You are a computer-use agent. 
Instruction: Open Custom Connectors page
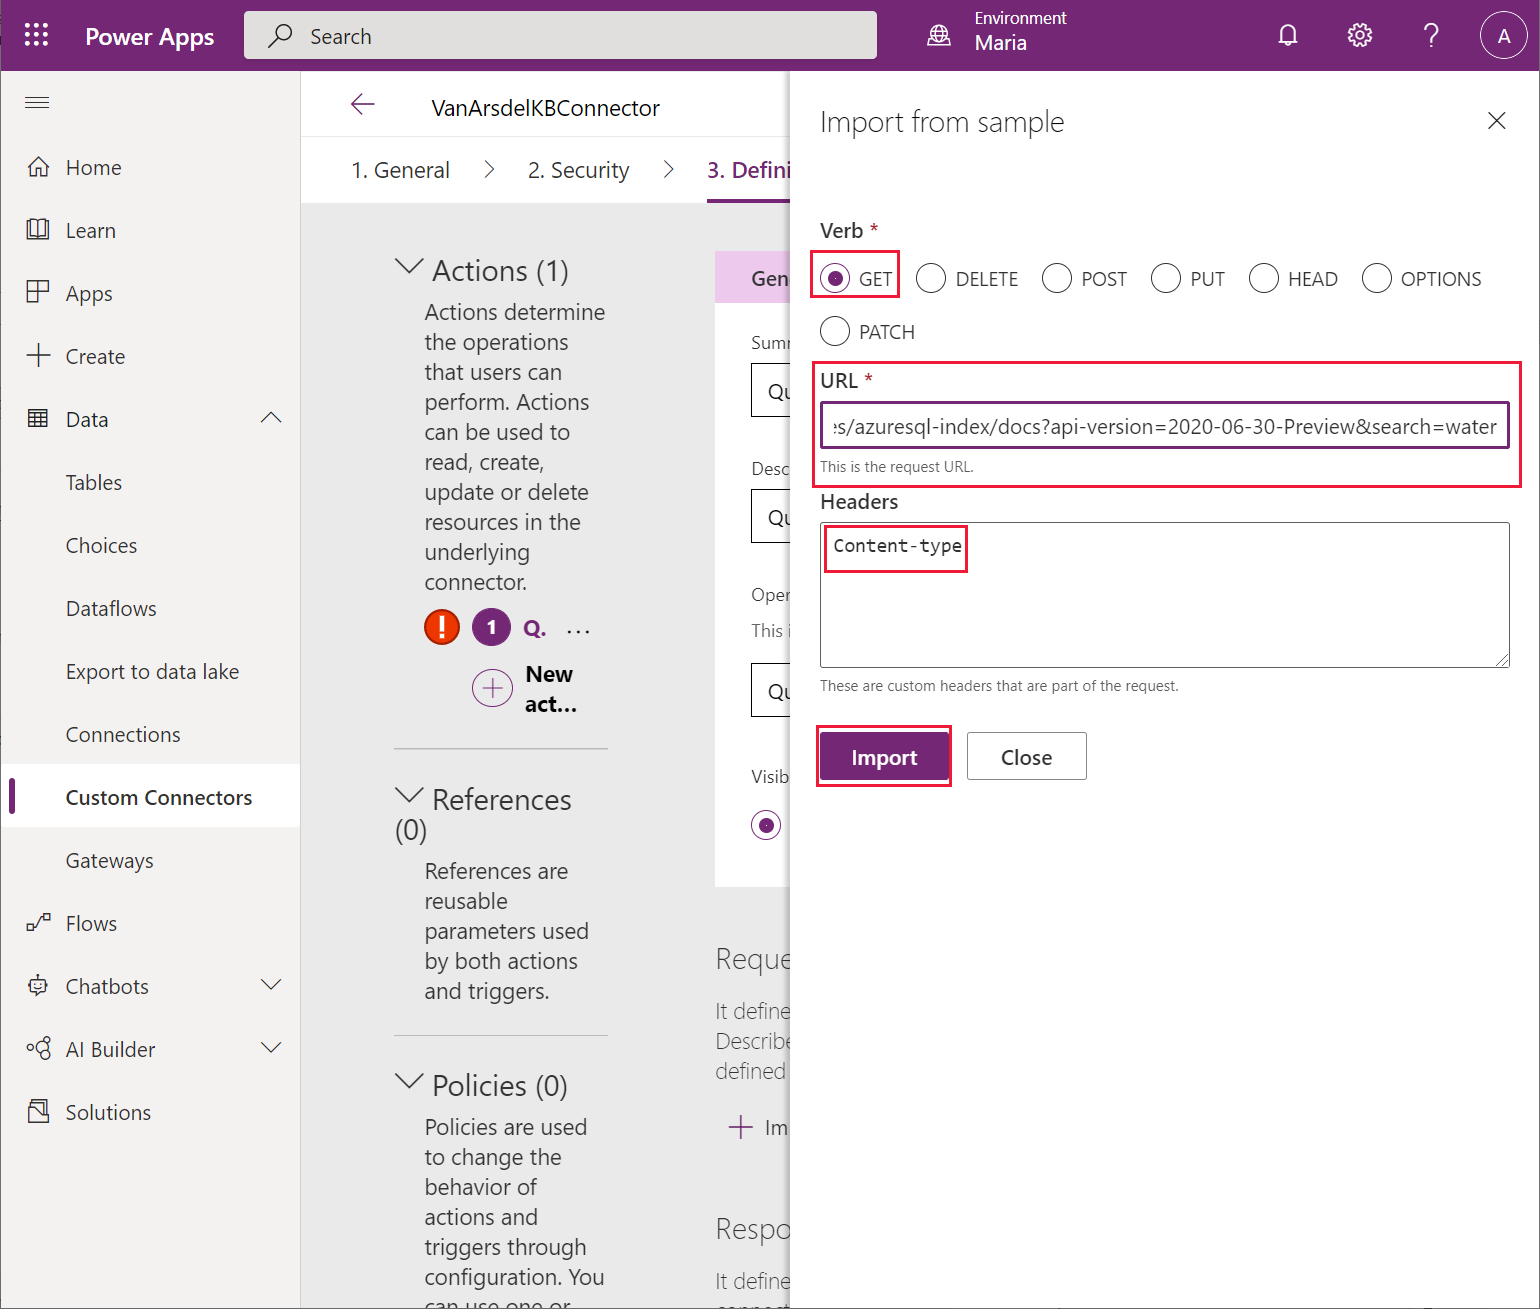pyautogui.click(x=158, y=797)
